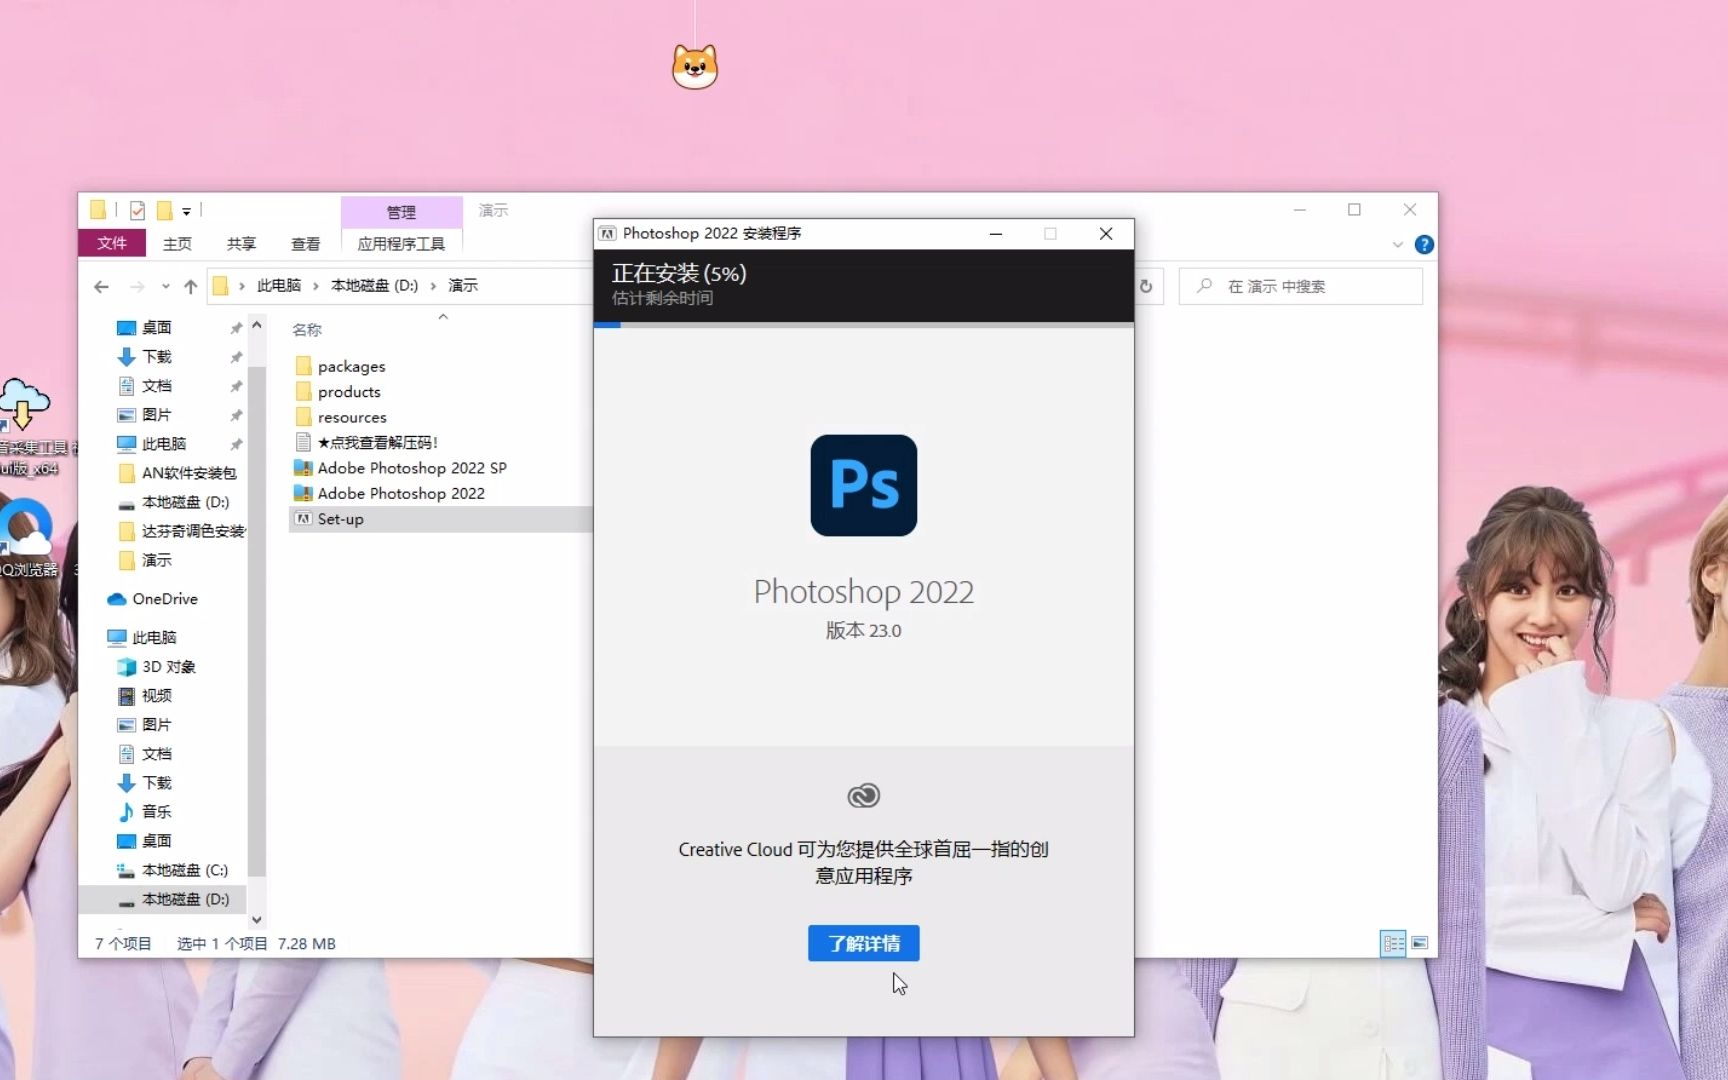Viewport: 1728px width, 1080px height.
Task: Click the 管理 contextual tab
Action: [x=401, y=212]
